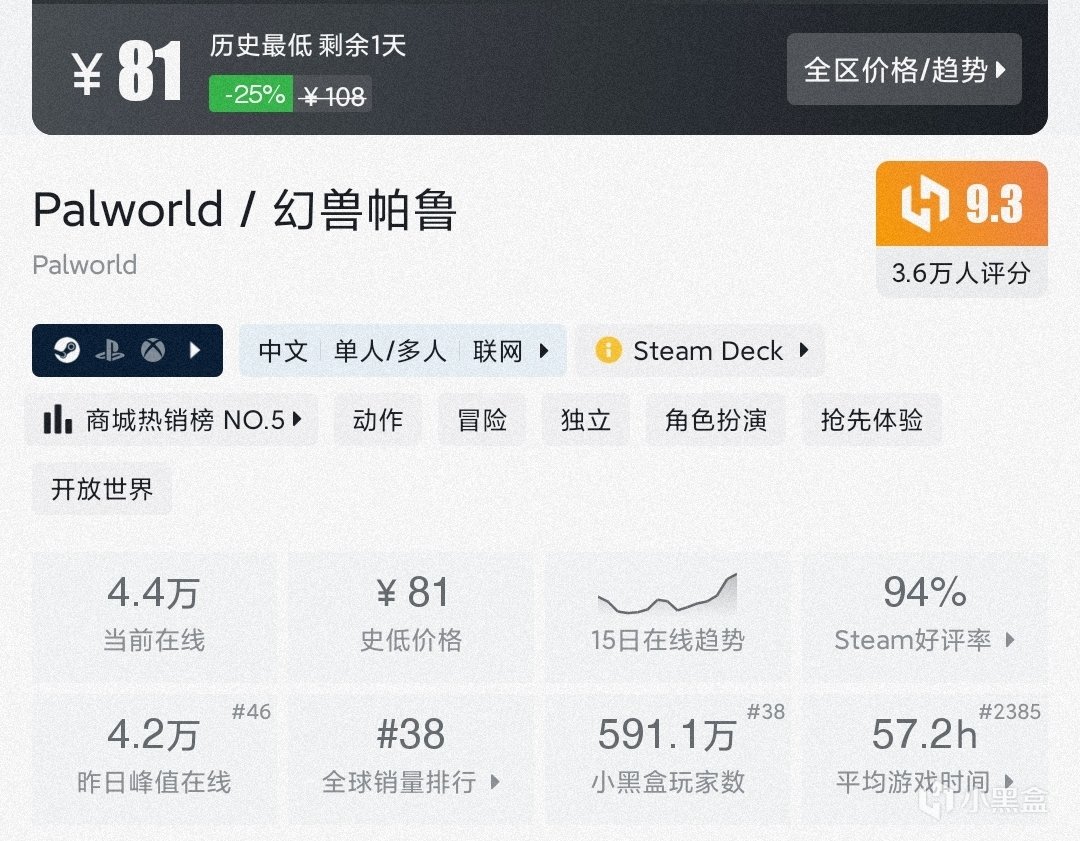Click the 小黑盒 9.3 score badge
The image size is (1080, 841).
[x=962, y=204]
